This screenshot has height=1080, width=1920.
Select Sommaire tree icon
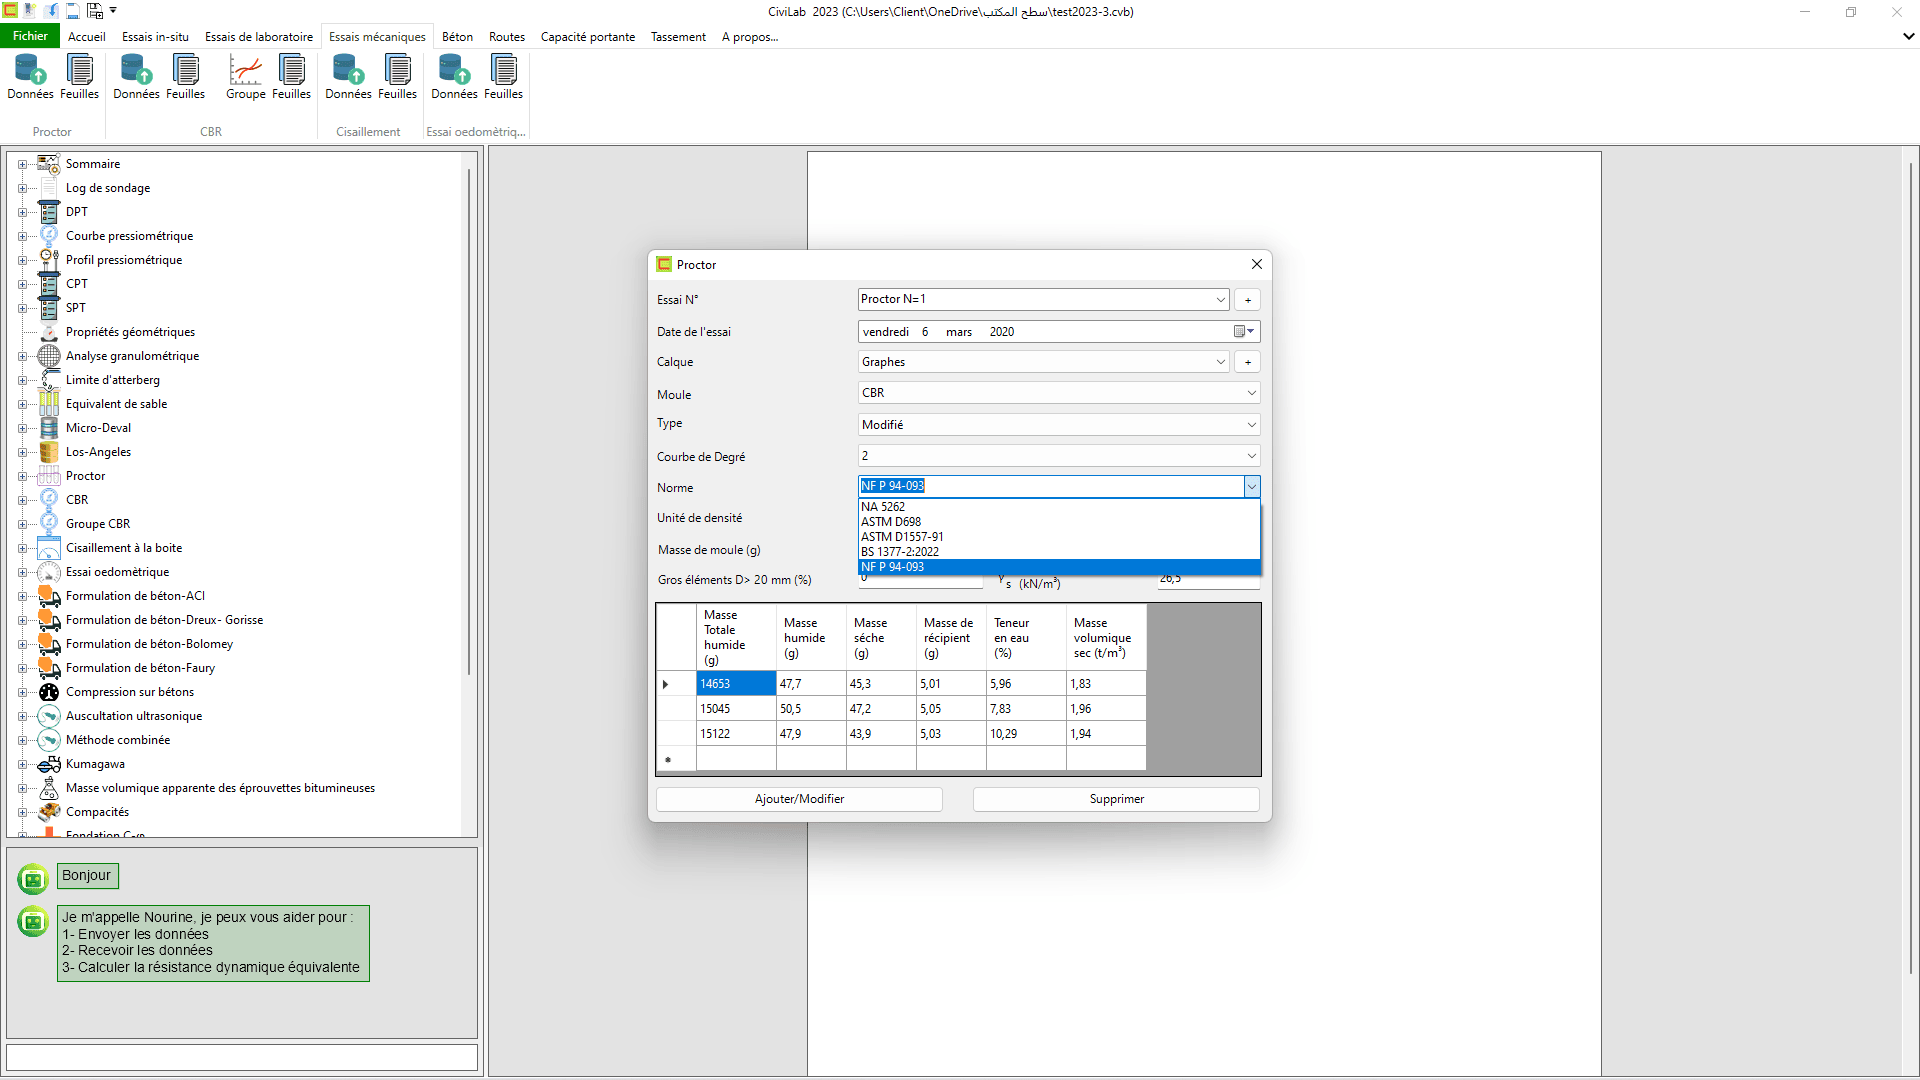[x=48, y=164]
